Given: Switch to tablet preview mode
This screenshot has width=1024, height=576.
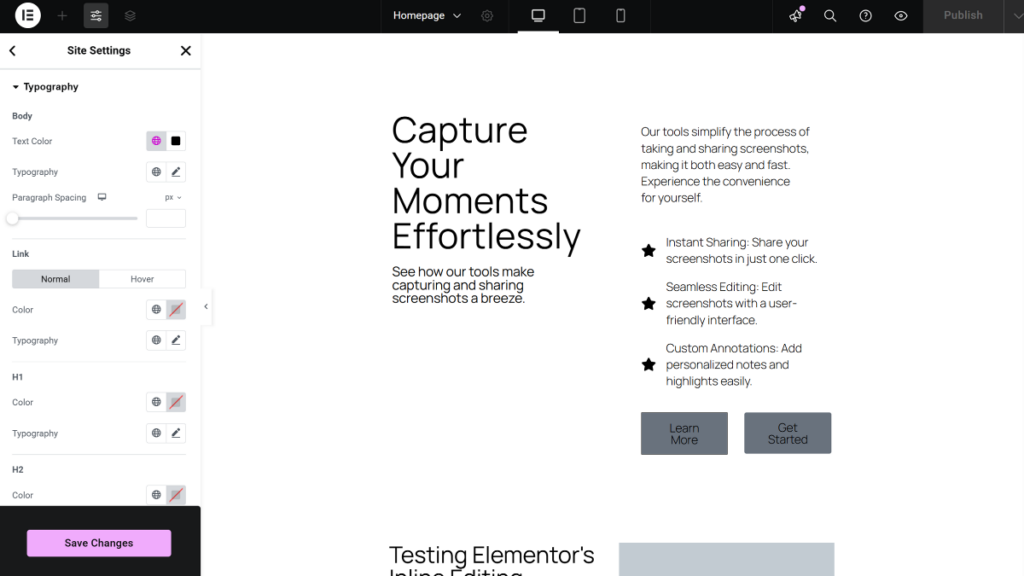Looking at the screenshot, I should coord(579,16).
